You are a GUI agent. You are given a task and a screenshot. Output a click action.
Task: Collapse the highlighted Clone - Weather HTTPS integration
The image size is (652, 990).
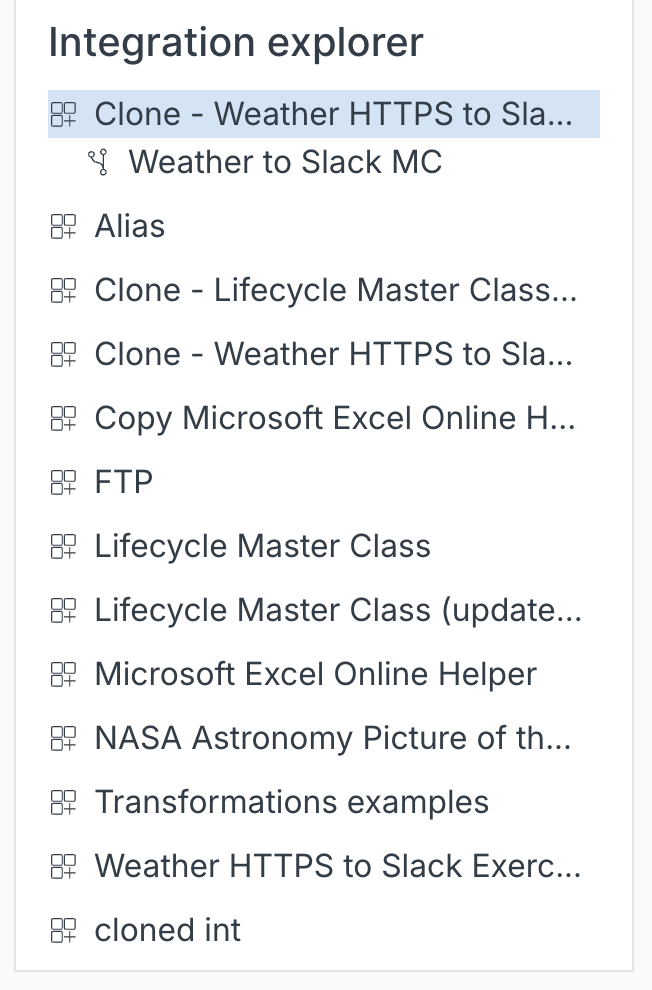pyautogui.click(x=63, y=115)
